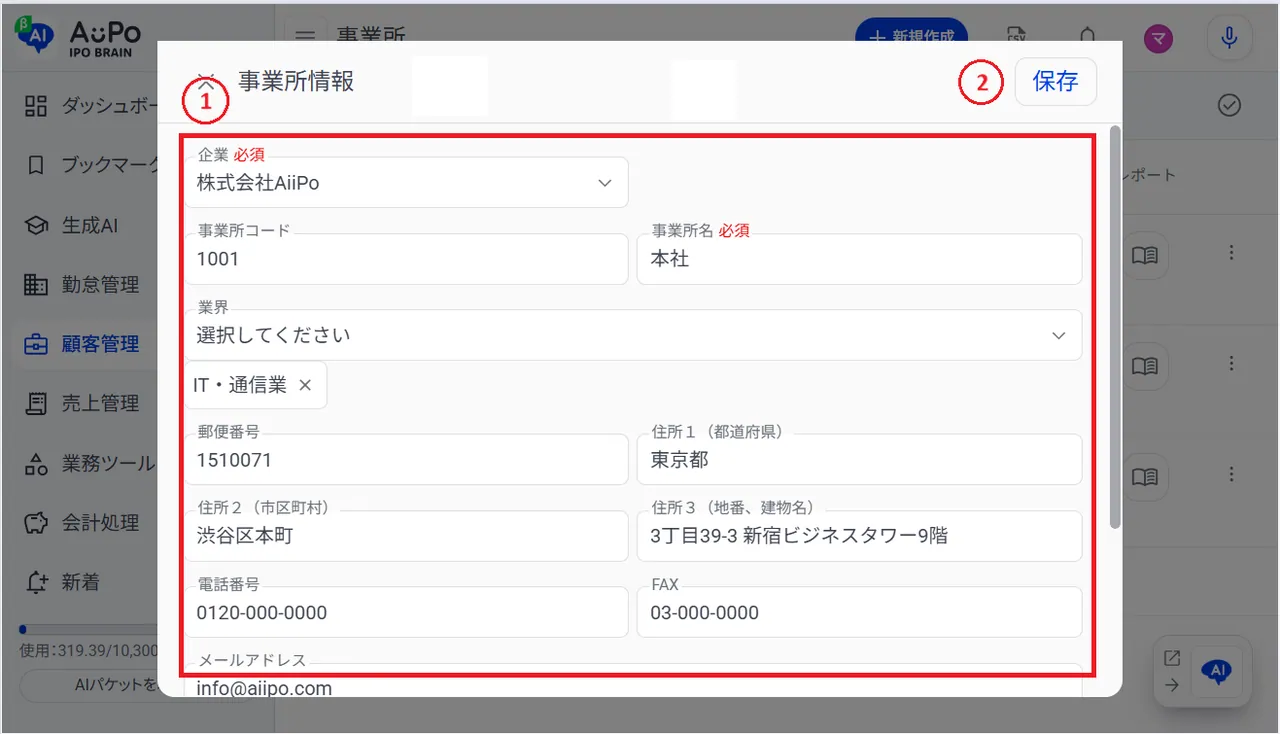This screenshot has width=1280, height=734.
Task: Click the ブックマーク bookmark icon in sidebar
Action: click(36, 166)
